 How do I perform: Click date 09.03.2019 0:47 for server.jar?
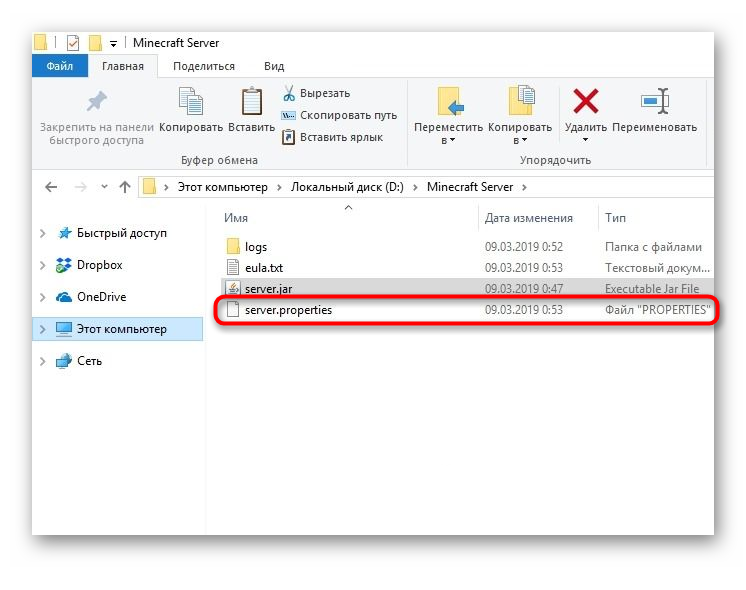tap(524, 289)
